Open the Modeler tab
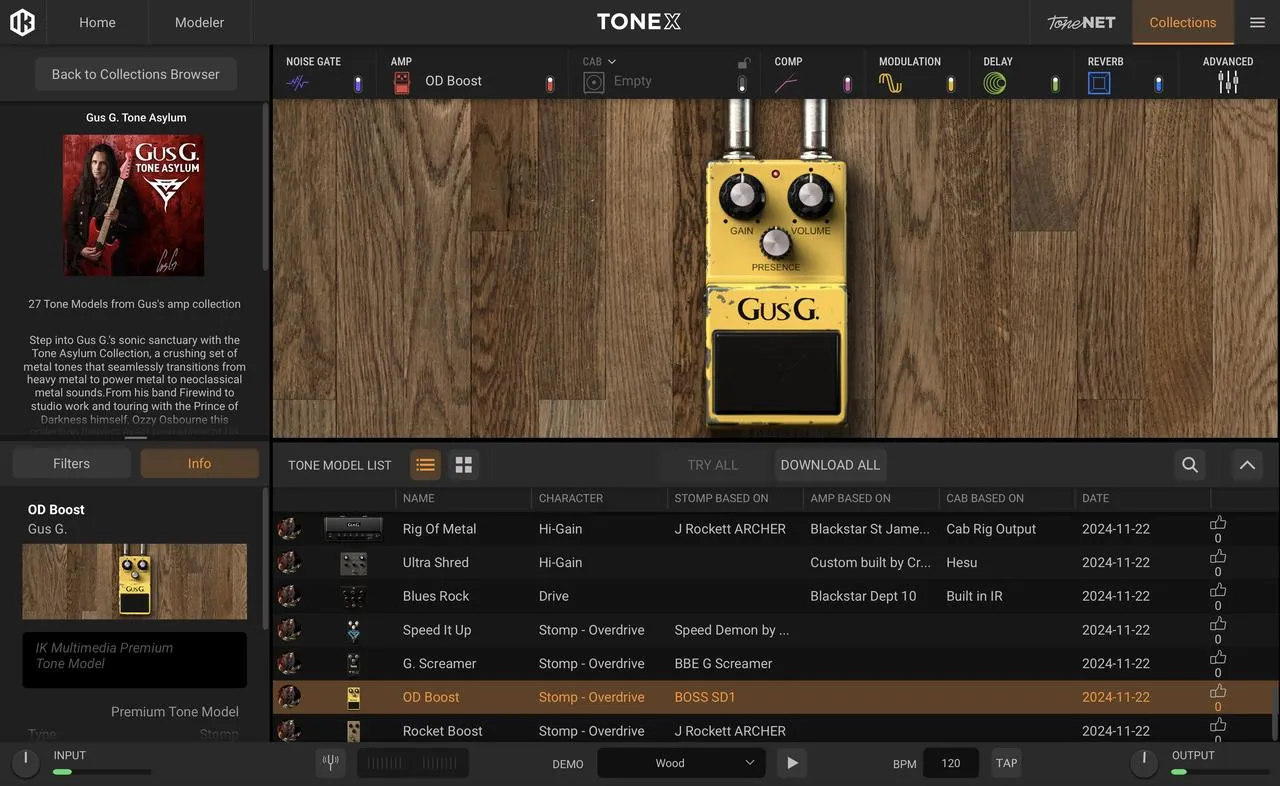This screenshot has width=1280, height=786. tap(199, 22)
